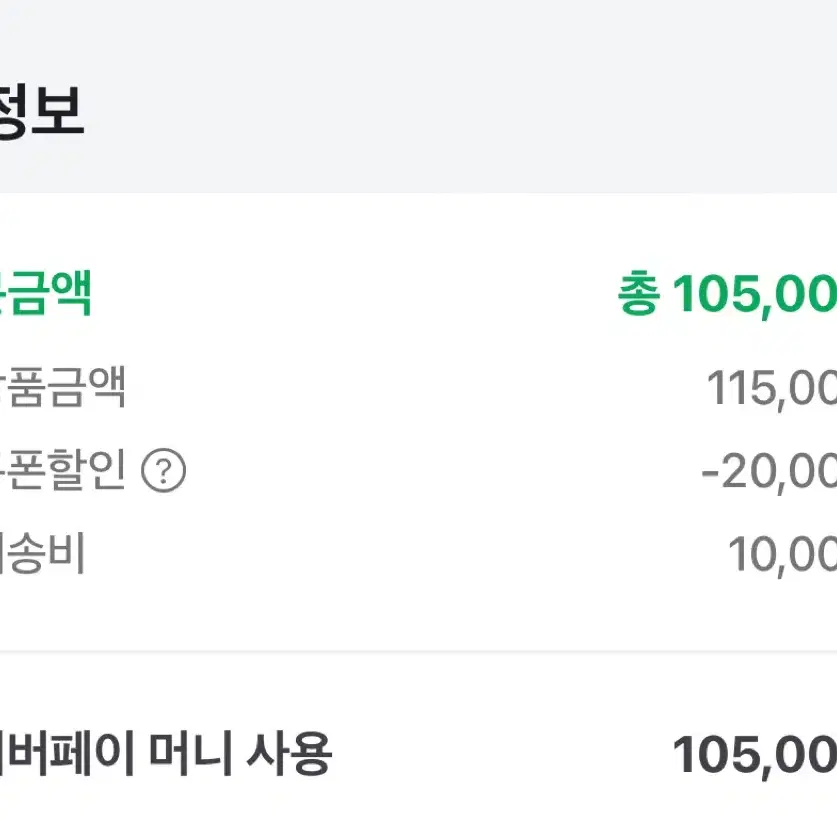
Task: Click the green 총 prefix text
Action: (638, 294)
